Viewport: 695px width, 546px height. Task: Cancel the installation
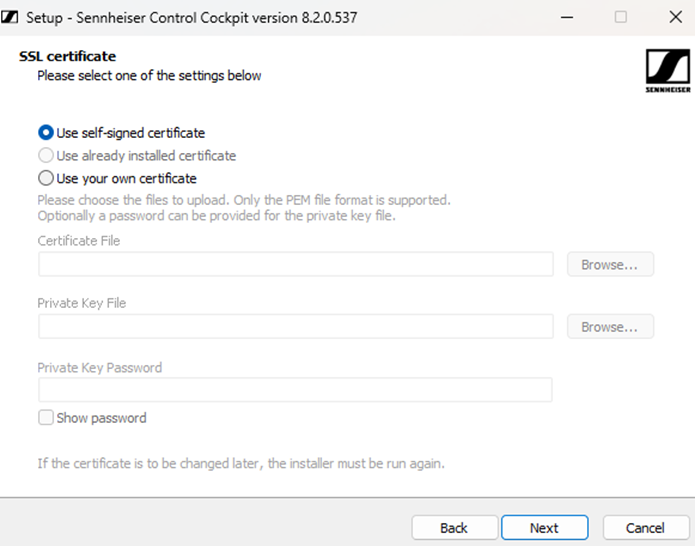(x=645, y=527)
